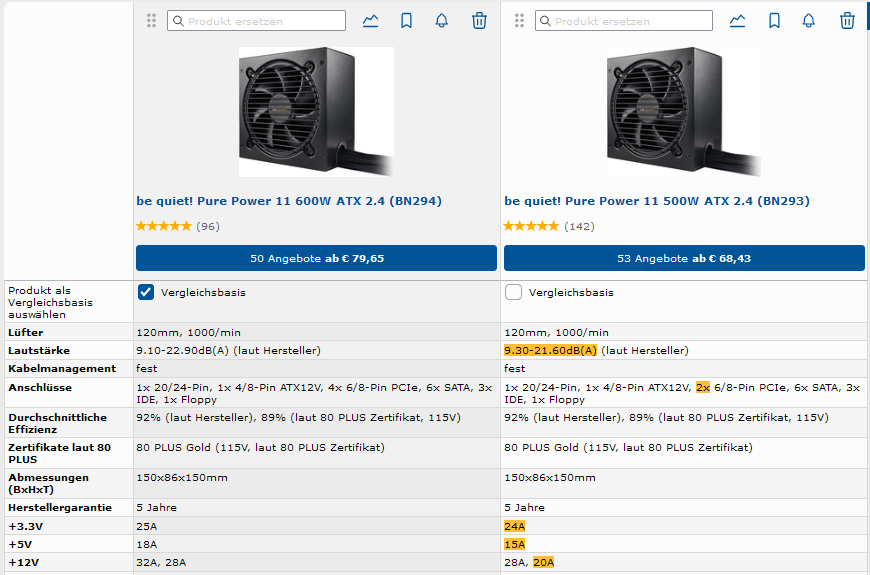Click '32A, 28A' value in +12V row
This screenshot has height=575, width=870.
[161, 562]
